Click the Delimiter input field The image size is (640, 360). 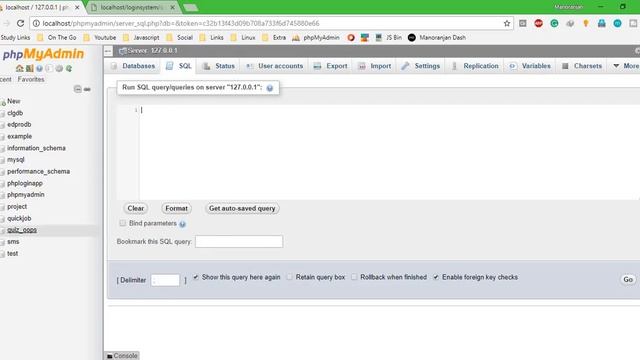pyautogui.click(x=165, y=280)
